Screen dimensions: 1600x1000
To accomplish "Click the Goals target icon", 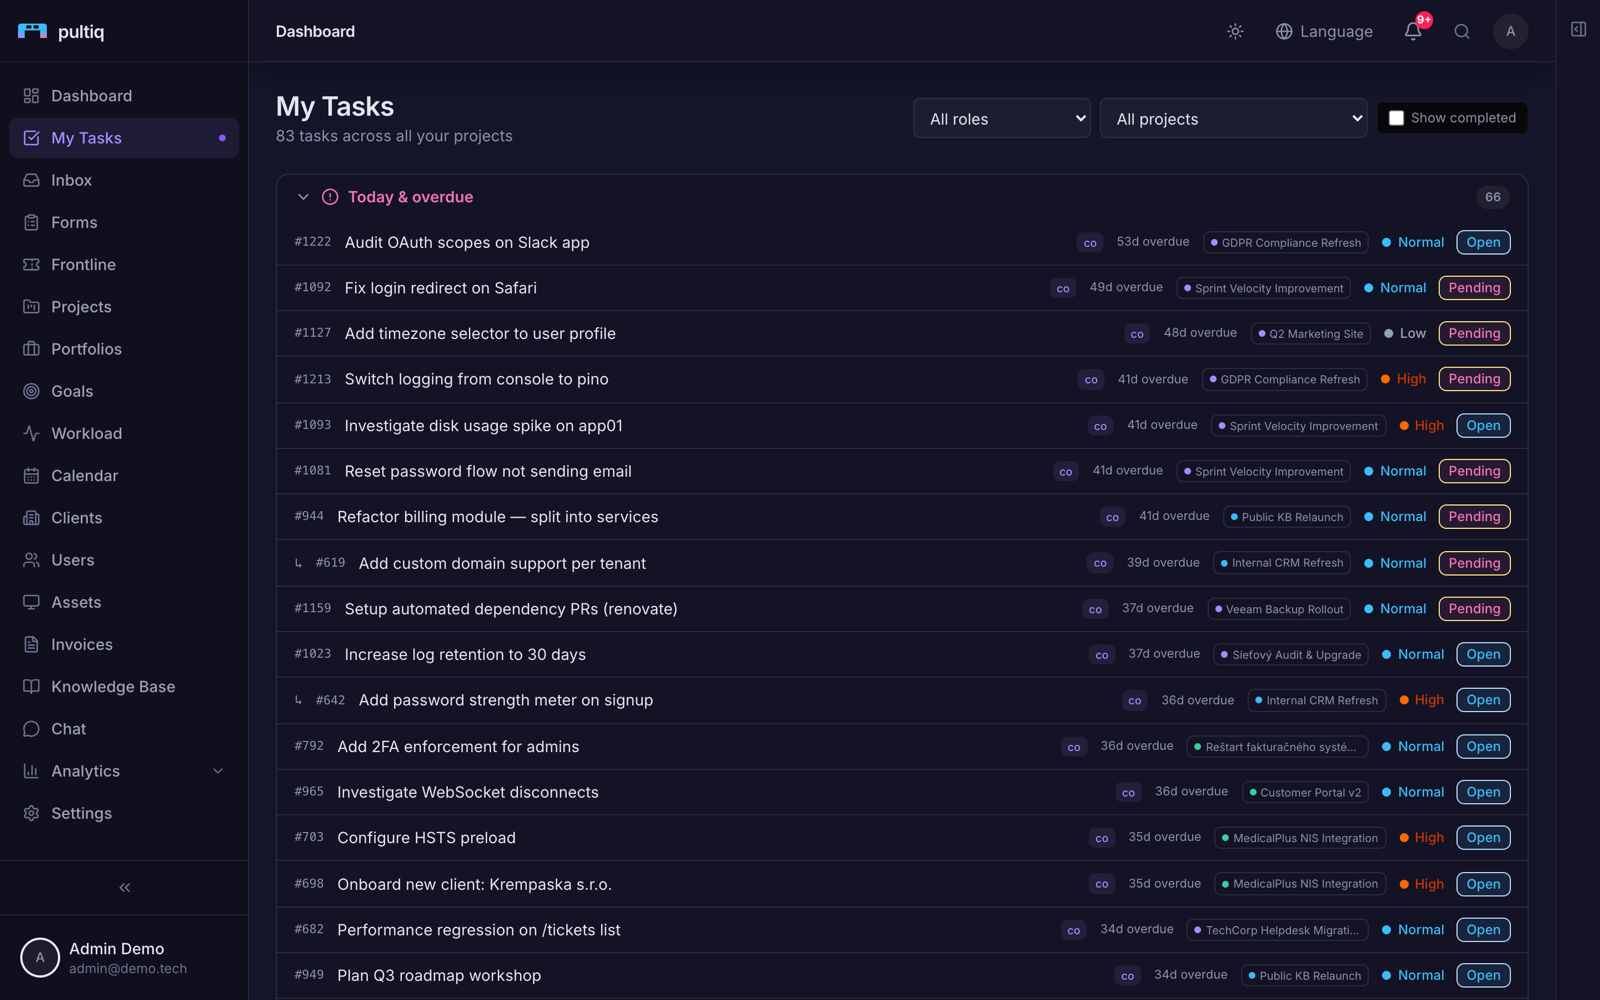I will [x=31, y=391].
